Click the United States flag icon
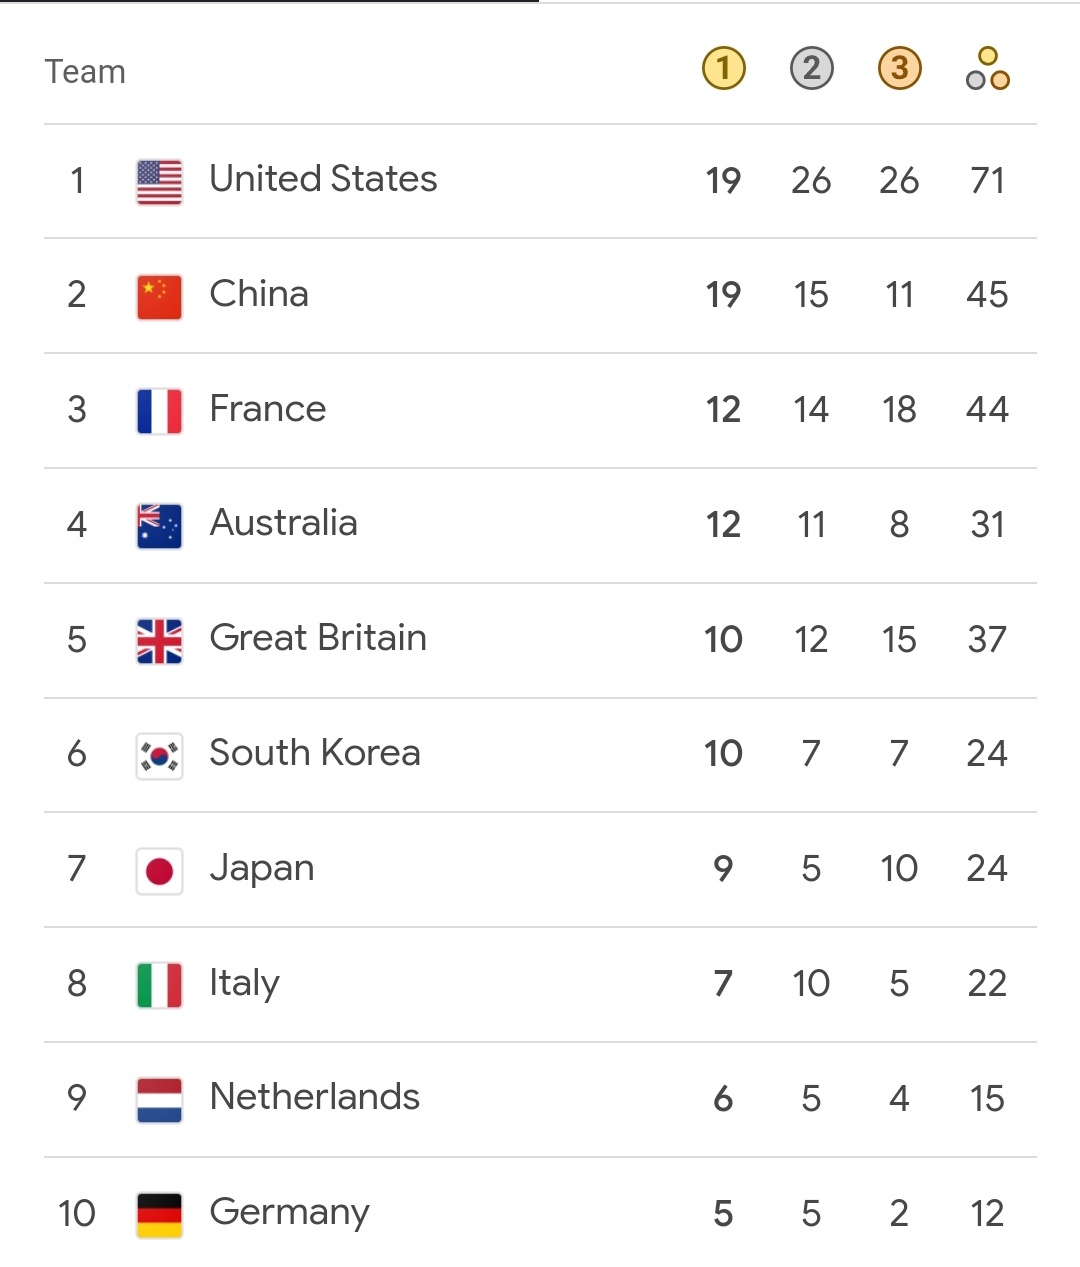The width and height of the screenshot is (1080, 1267). (159, 182)
